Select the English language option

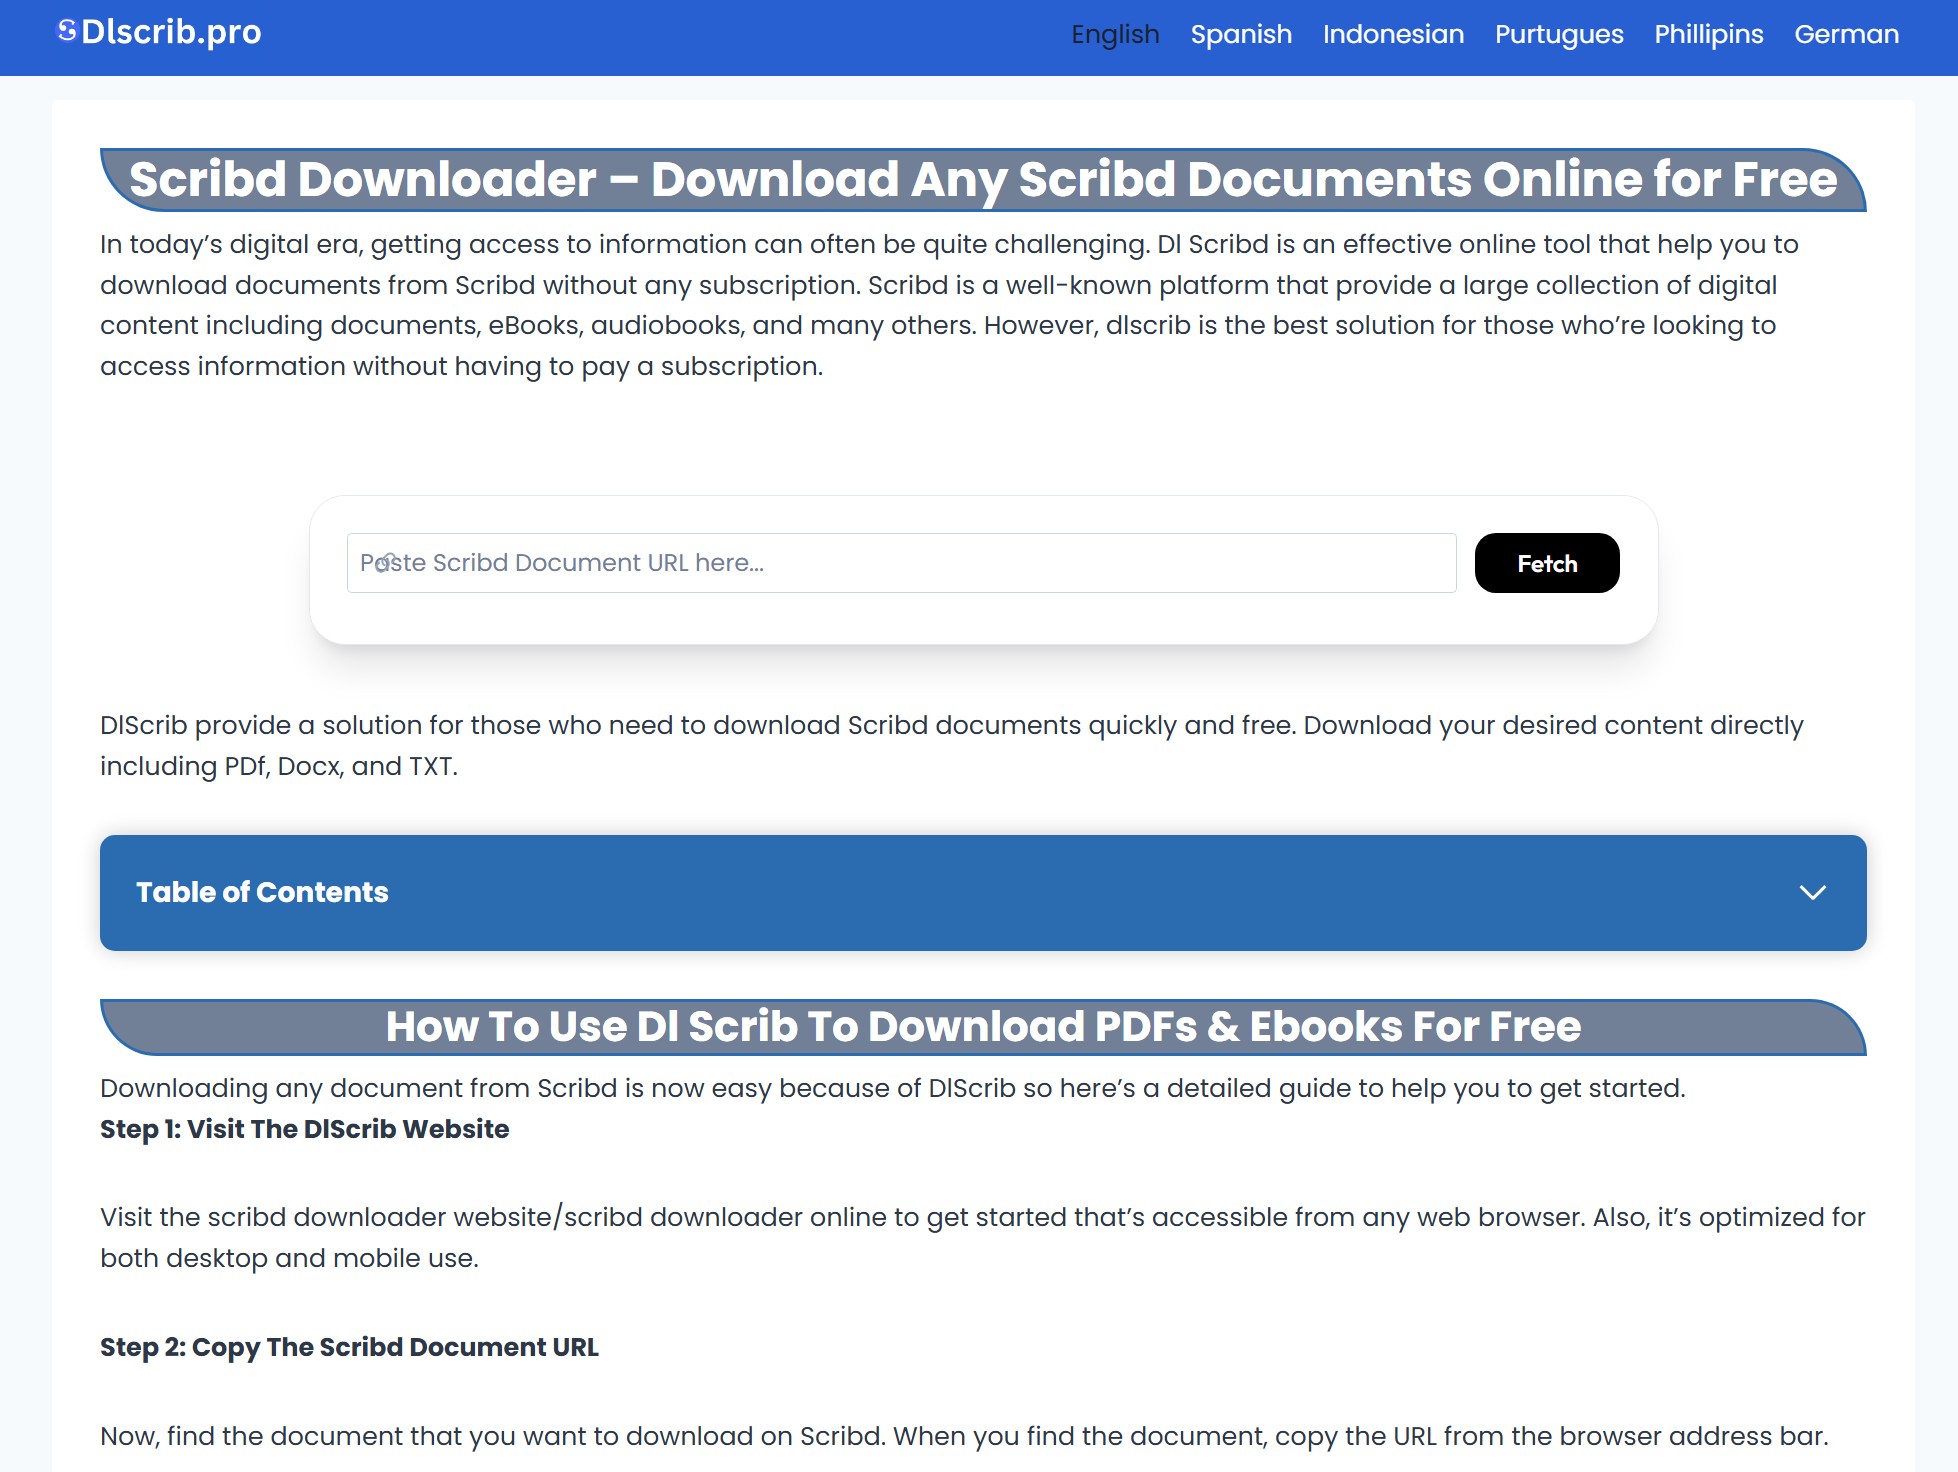click(x=1115, y=34)
